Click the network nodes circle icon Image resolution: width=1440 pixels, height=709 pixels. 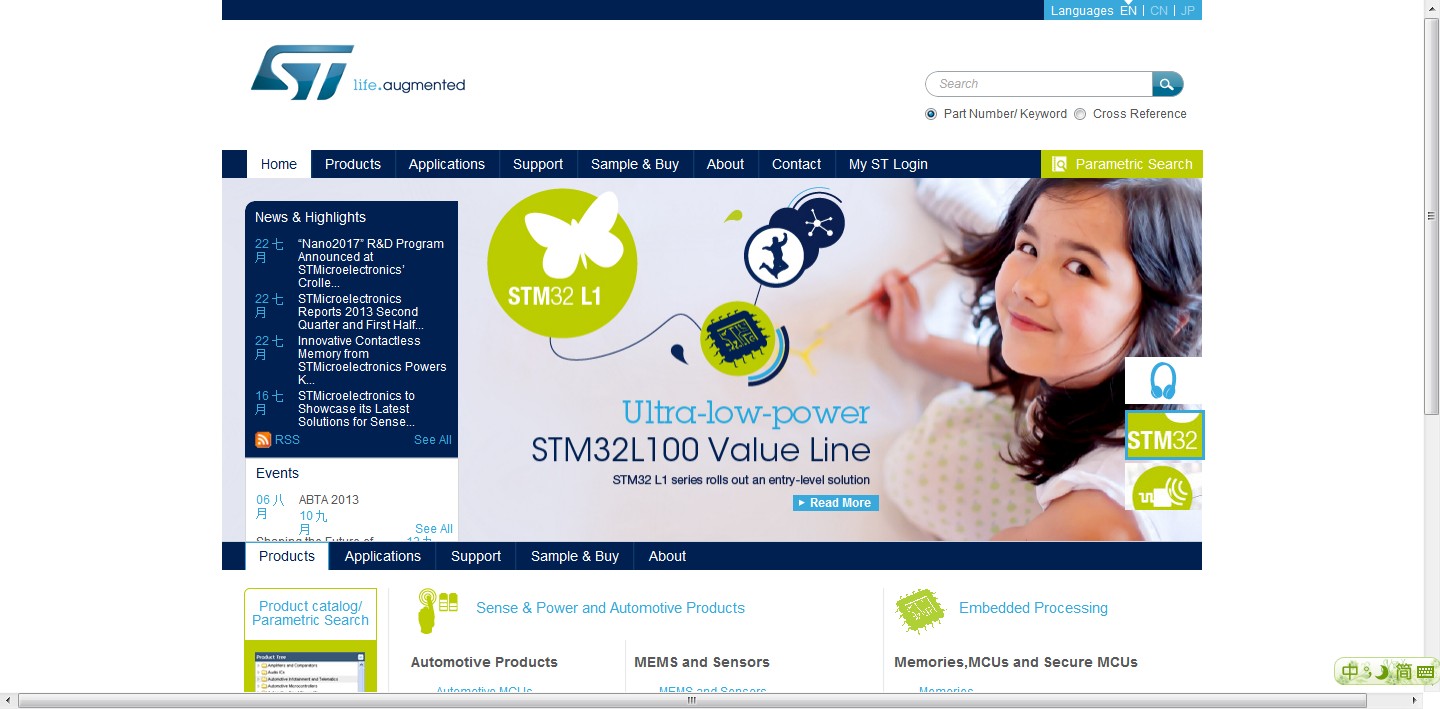click(819, 223)
